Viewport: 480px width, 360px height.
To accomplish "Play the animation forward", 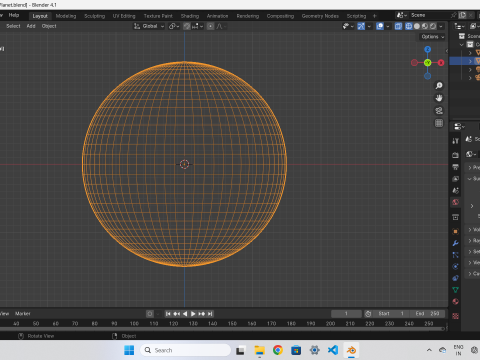I will point(193,314).
